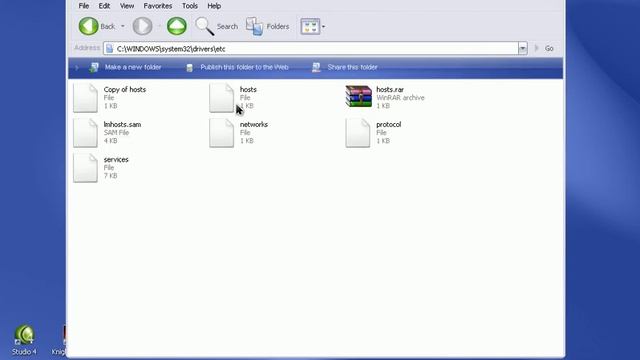640x360 pixels.
Task: Open the View menu
Action: (x=127, y=6)
